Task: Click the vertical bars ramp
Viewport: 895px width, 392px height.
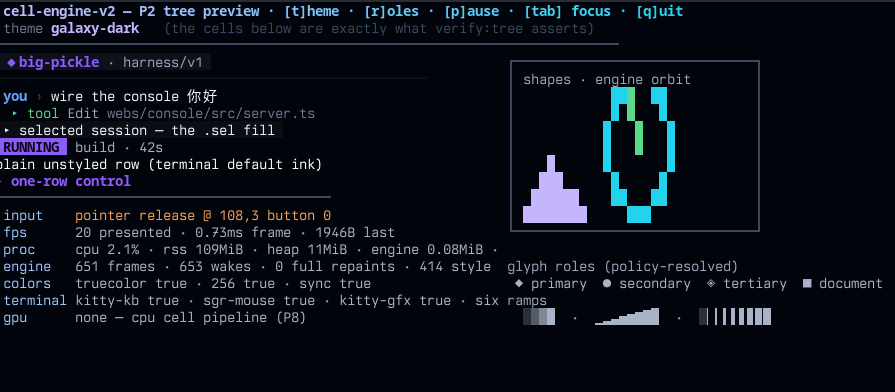Action: click(735, 317)
